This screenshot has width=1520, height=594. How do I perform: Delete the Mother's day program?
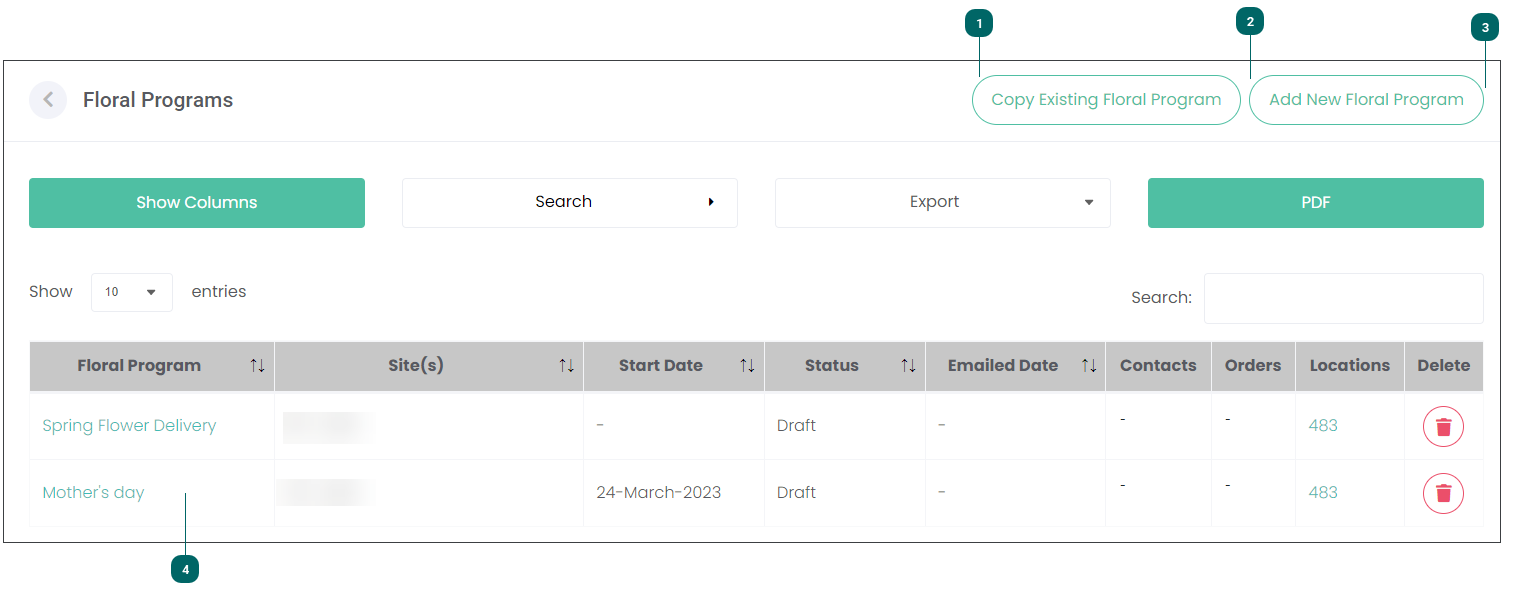tap(1443, 494)
